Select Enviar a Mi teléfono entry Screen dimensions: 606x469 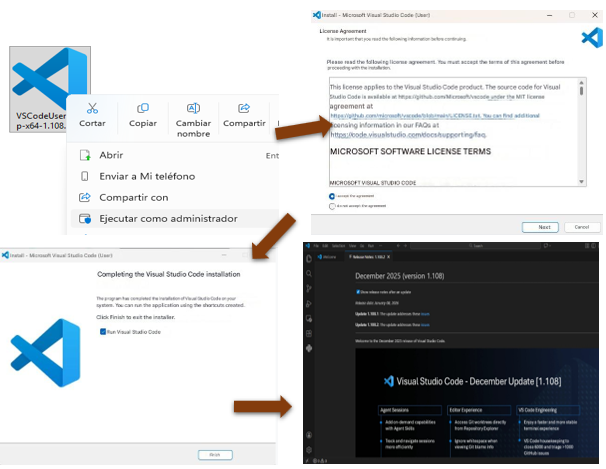point(175,177)
